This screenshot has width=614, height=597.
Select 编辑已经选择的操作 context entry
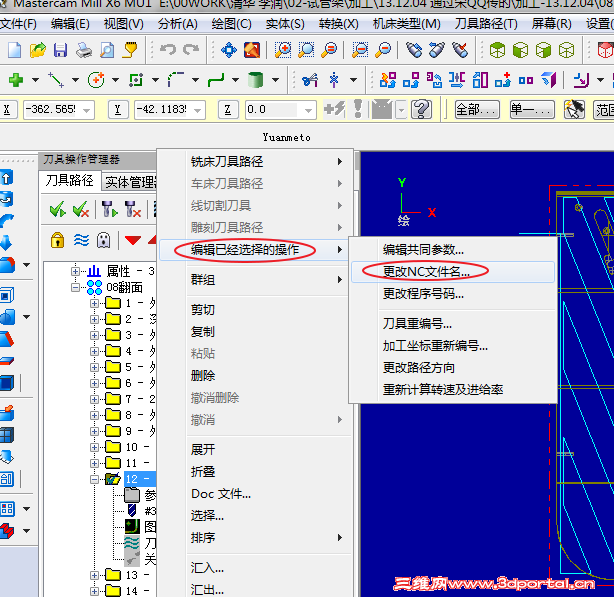(253, 250)
